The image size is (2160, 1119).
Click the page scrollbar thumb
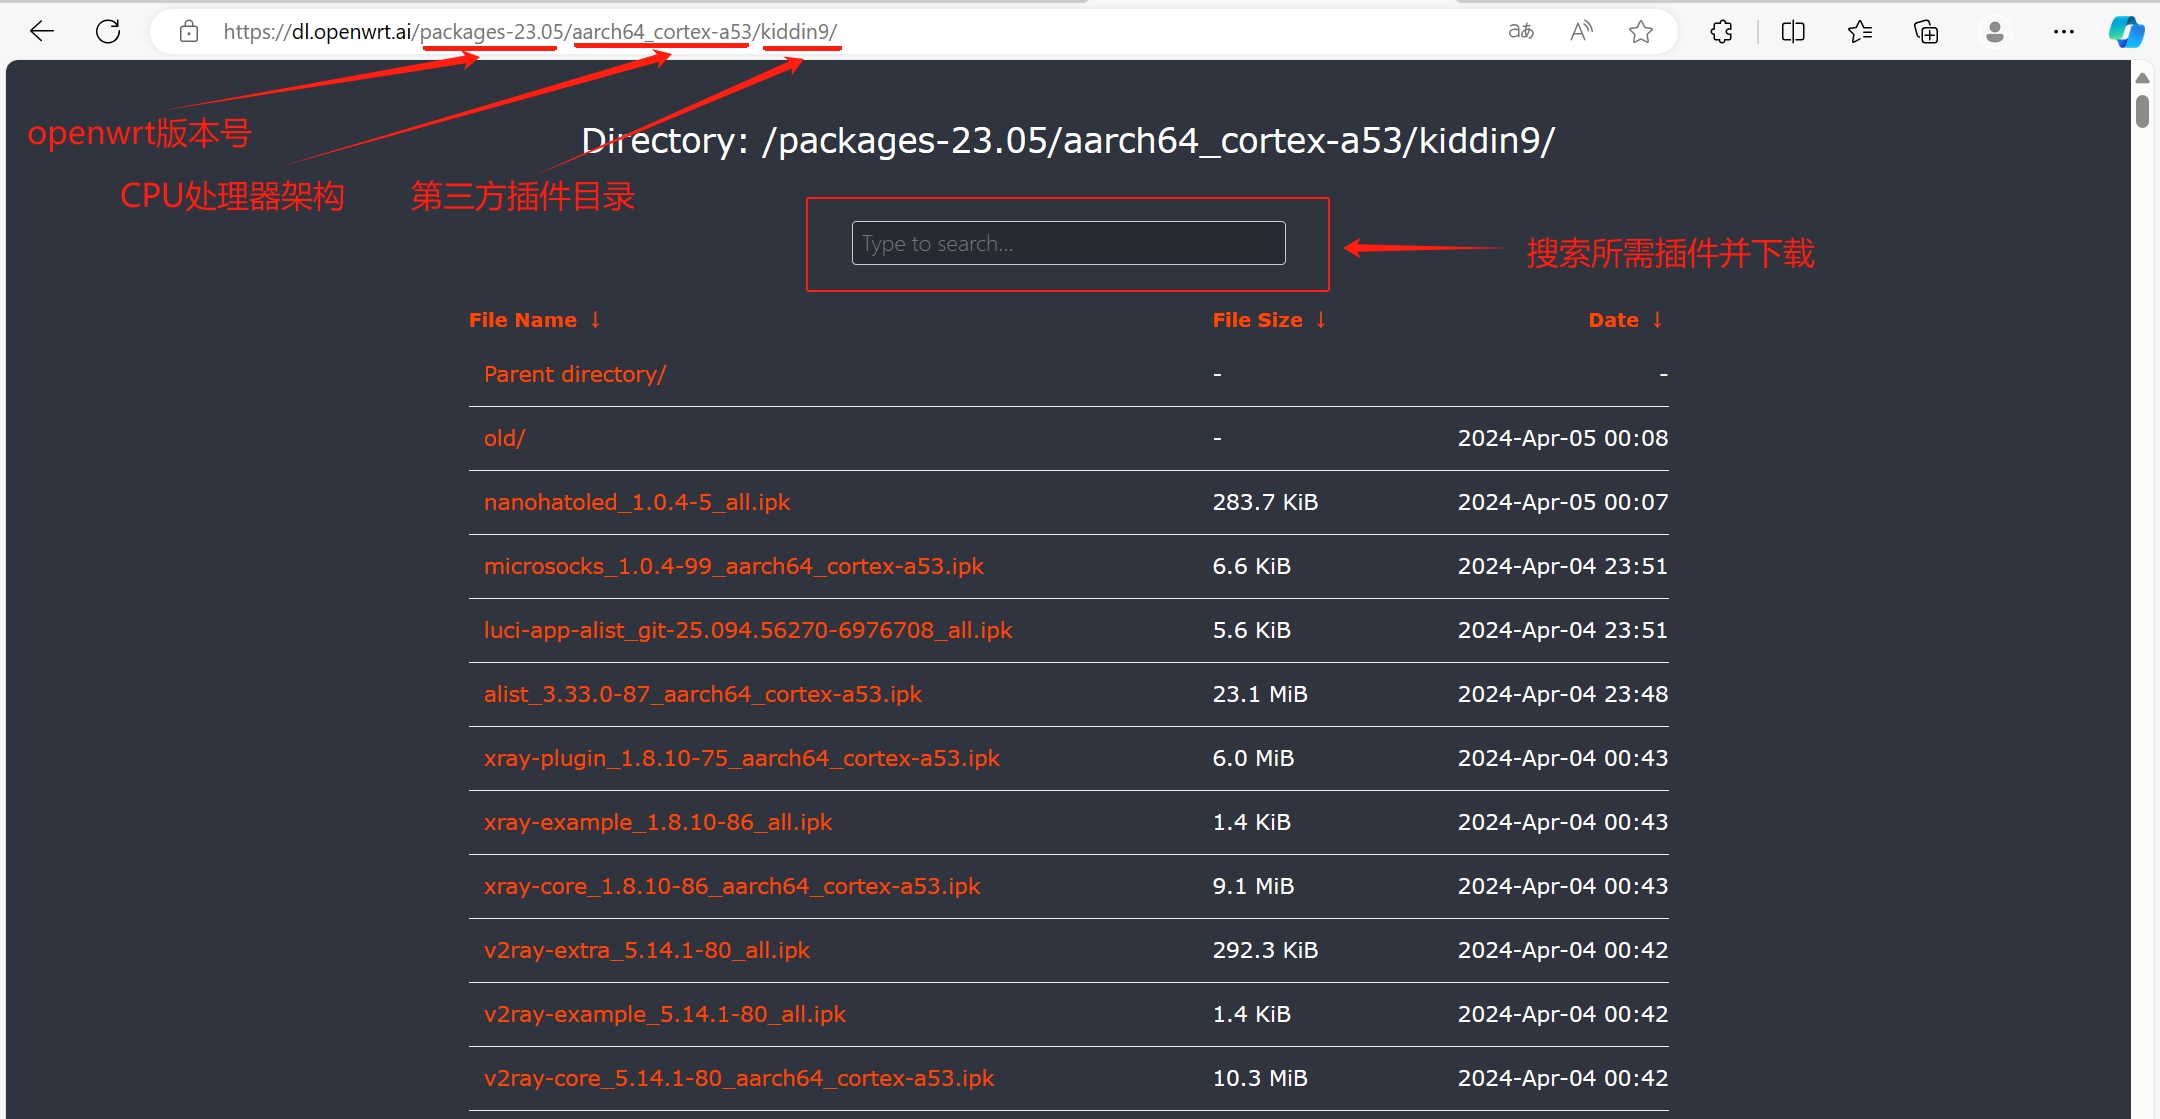coord(2142,111)
